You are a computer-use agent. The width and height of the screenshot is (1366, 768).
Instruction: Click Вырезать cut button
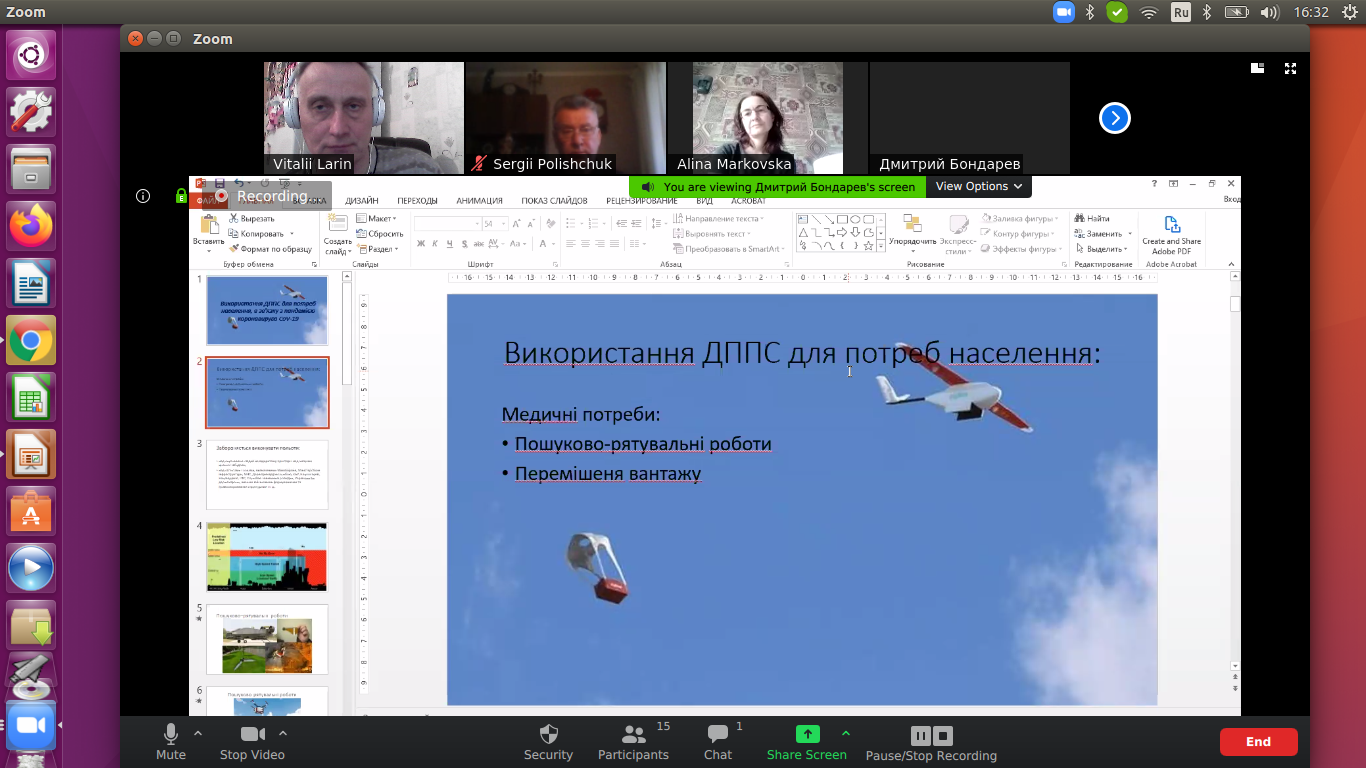coord(251,218)
